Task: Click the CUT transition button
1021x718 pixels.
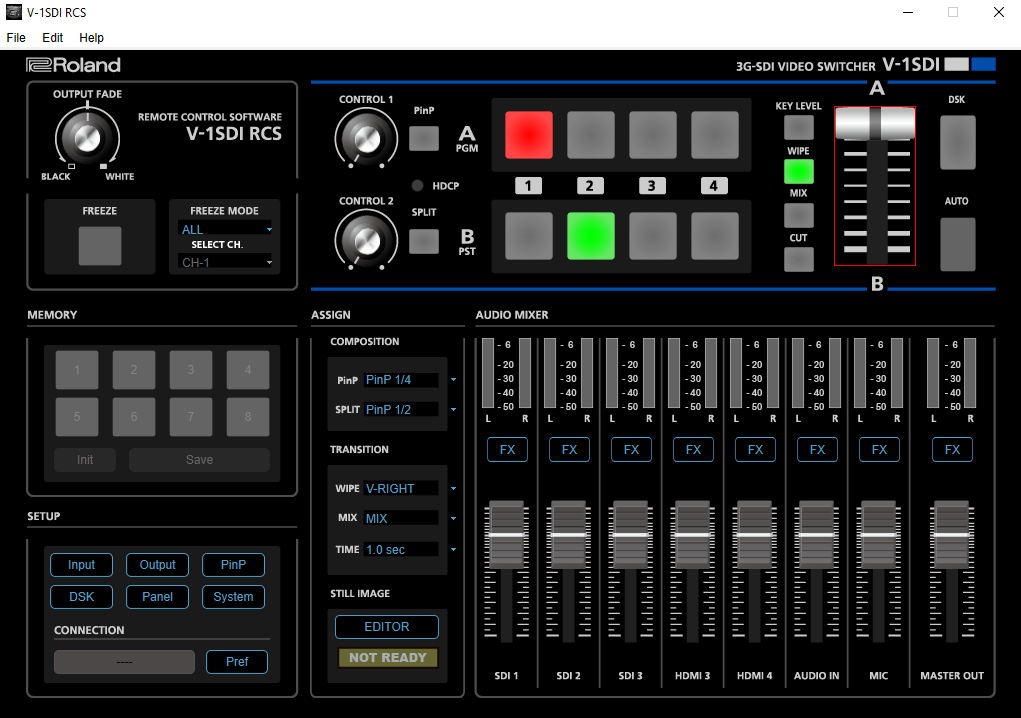Action: (798, 259)
